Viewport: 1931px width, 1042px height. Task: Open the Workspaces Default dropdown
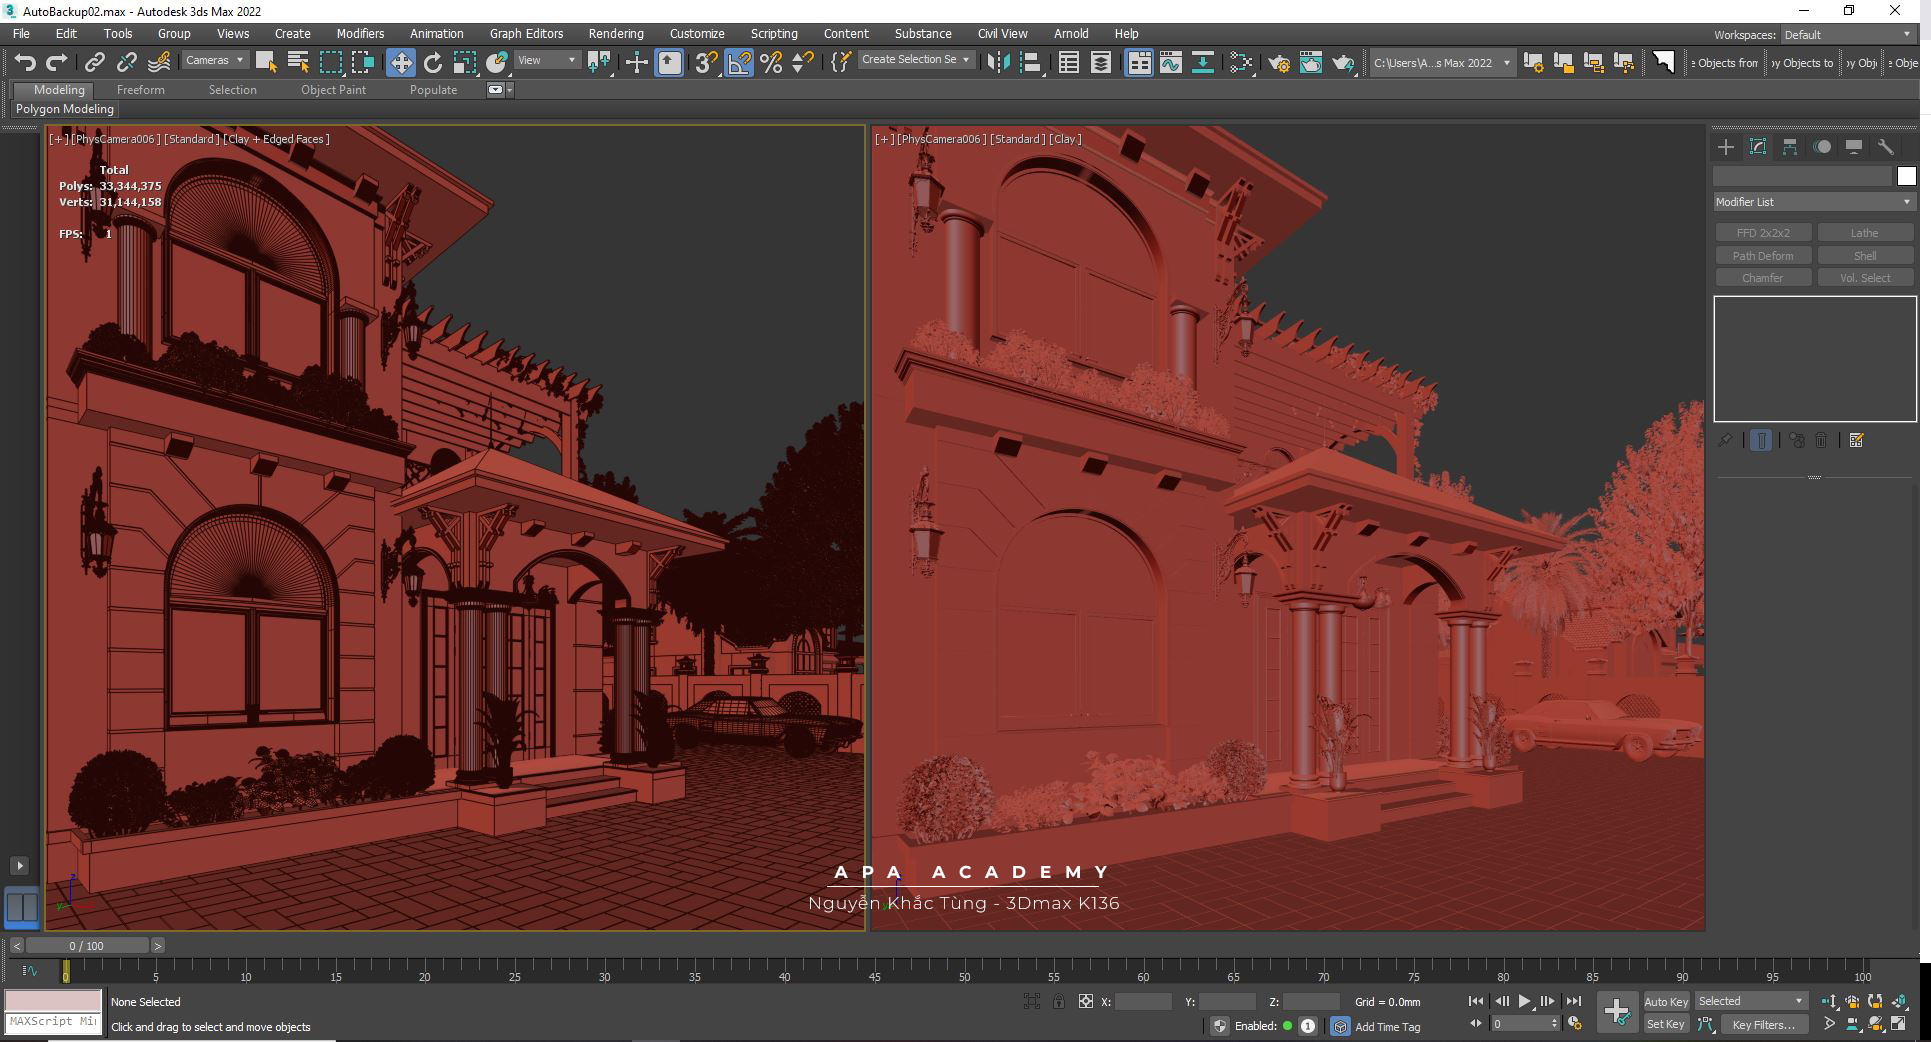point(1847,35)
